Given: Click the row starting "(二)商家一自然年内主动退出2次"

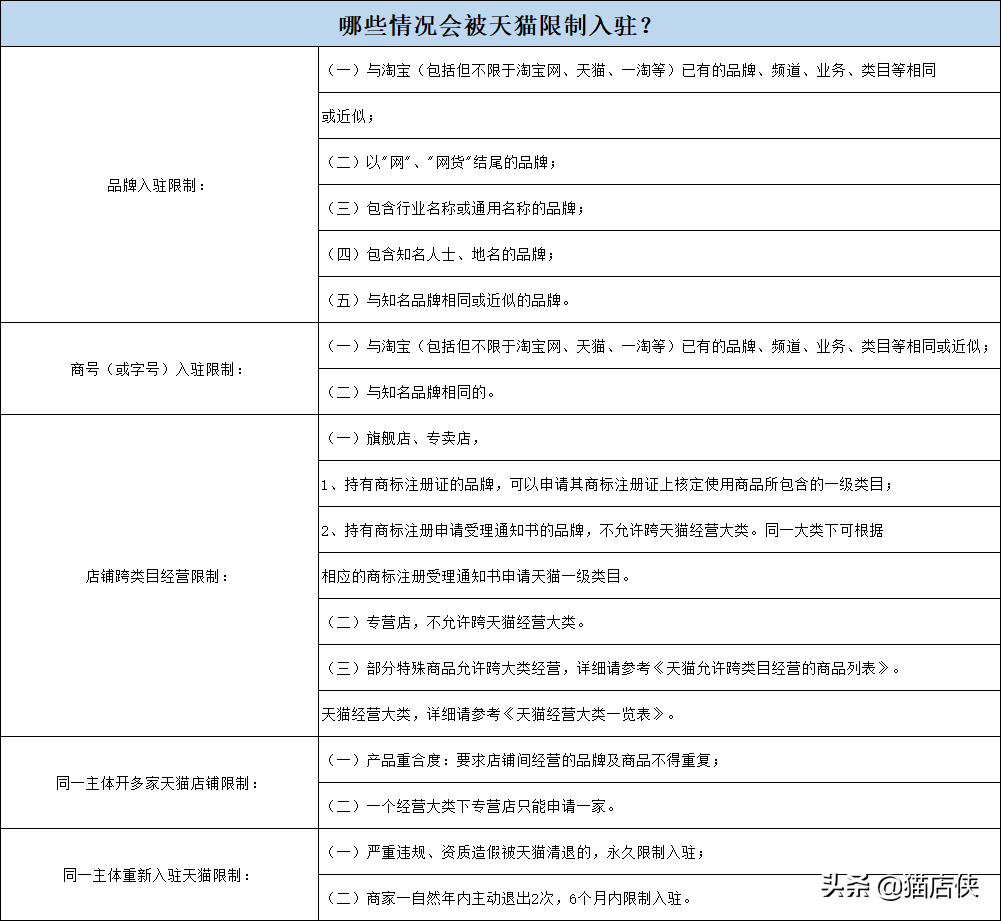Looking at the screenshot, I should coord(659,897).
